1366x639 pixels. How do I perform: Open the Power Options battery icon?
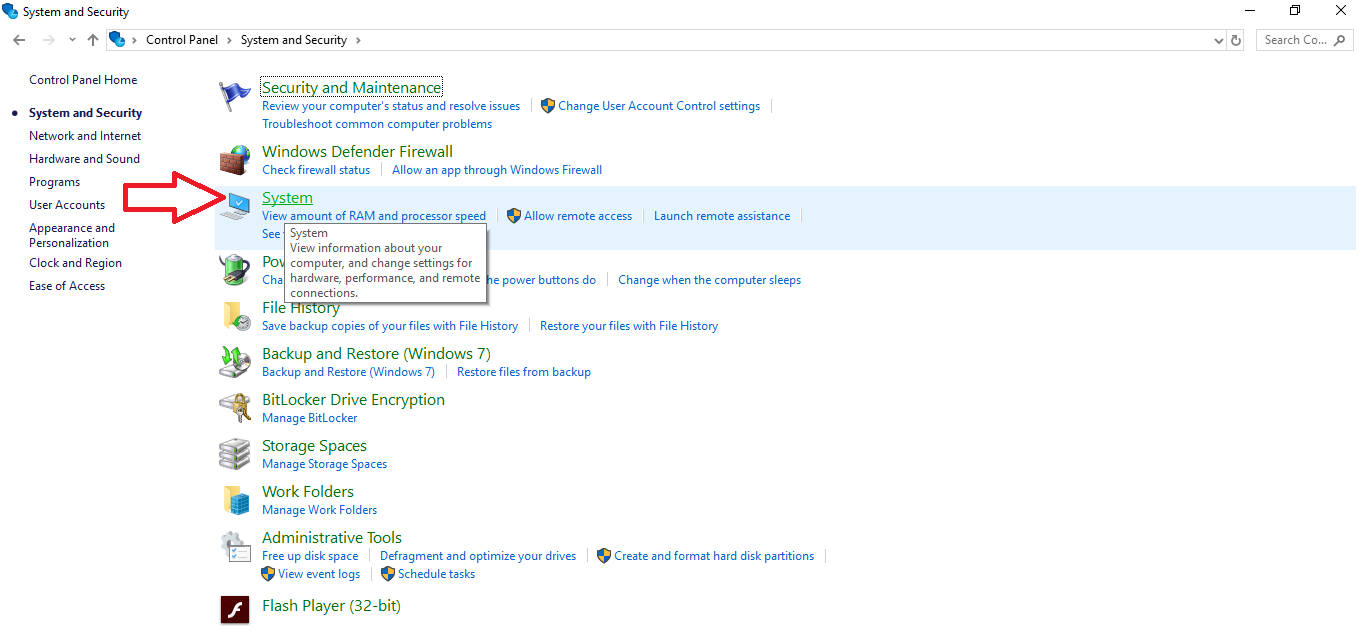[235, 270]
